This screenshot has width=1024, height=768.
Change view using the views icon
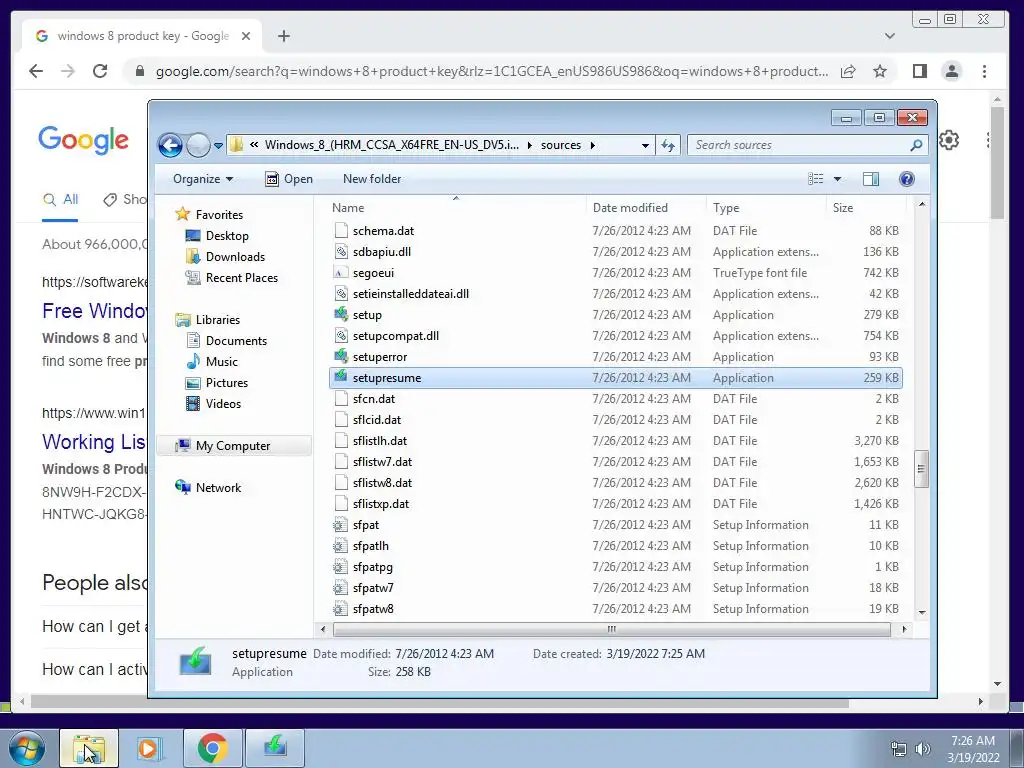(x=816, y=179)
